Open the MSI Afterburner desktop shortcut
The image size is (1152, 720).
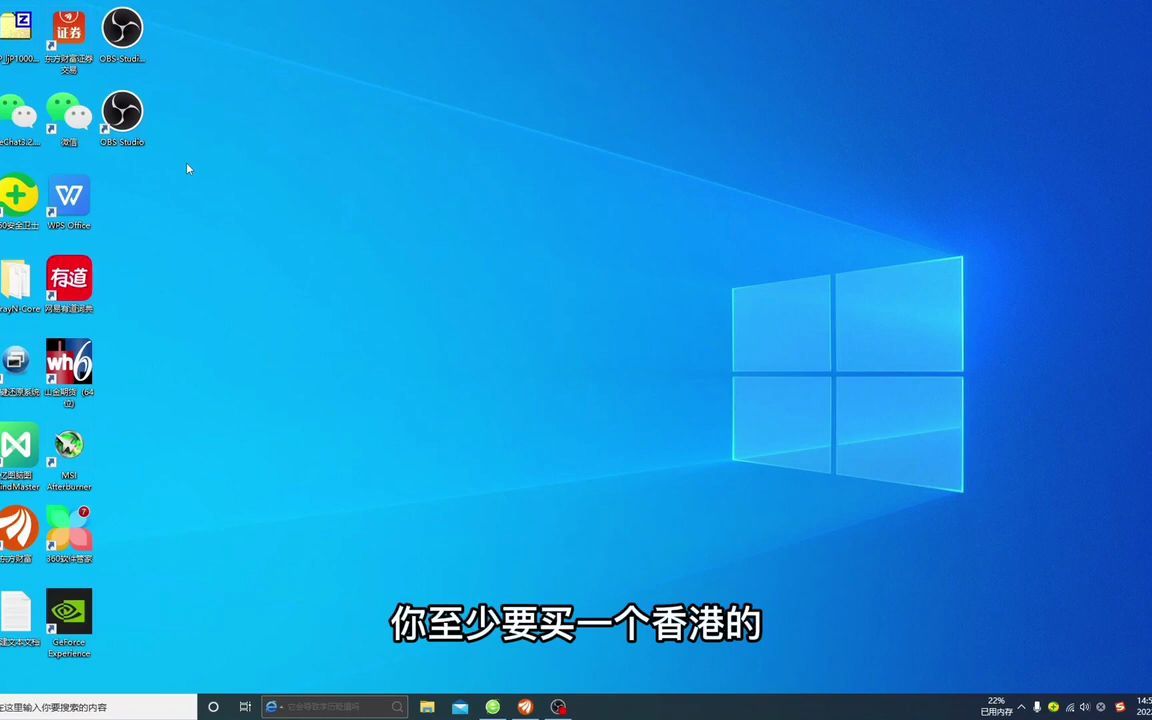coord(69,460)
